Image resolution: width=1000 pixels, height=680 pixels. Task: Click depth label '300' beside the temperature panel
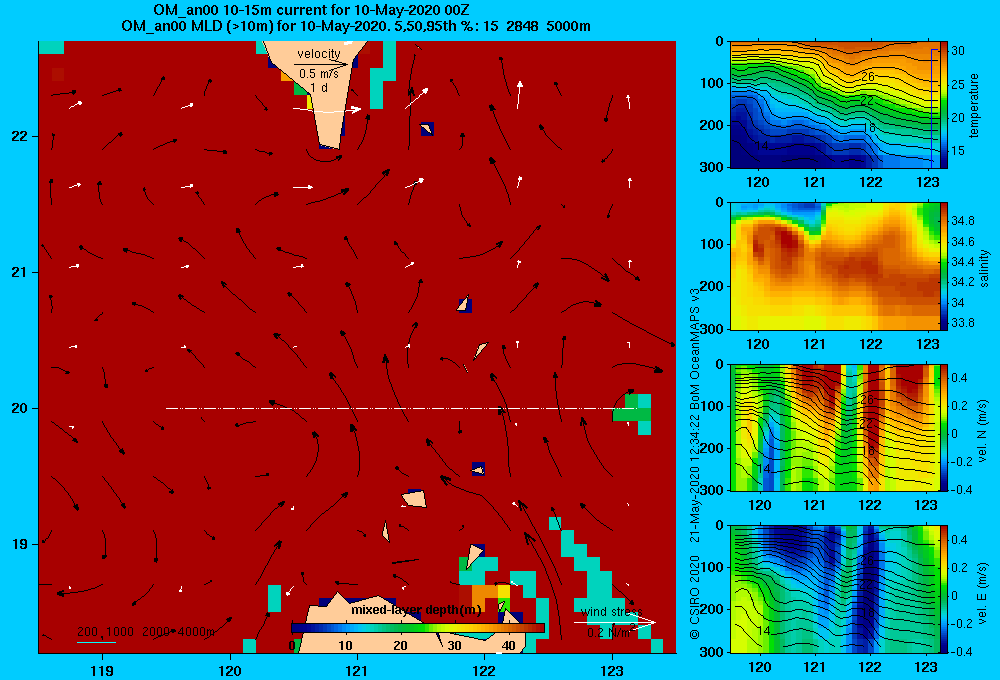click(713, 167)
